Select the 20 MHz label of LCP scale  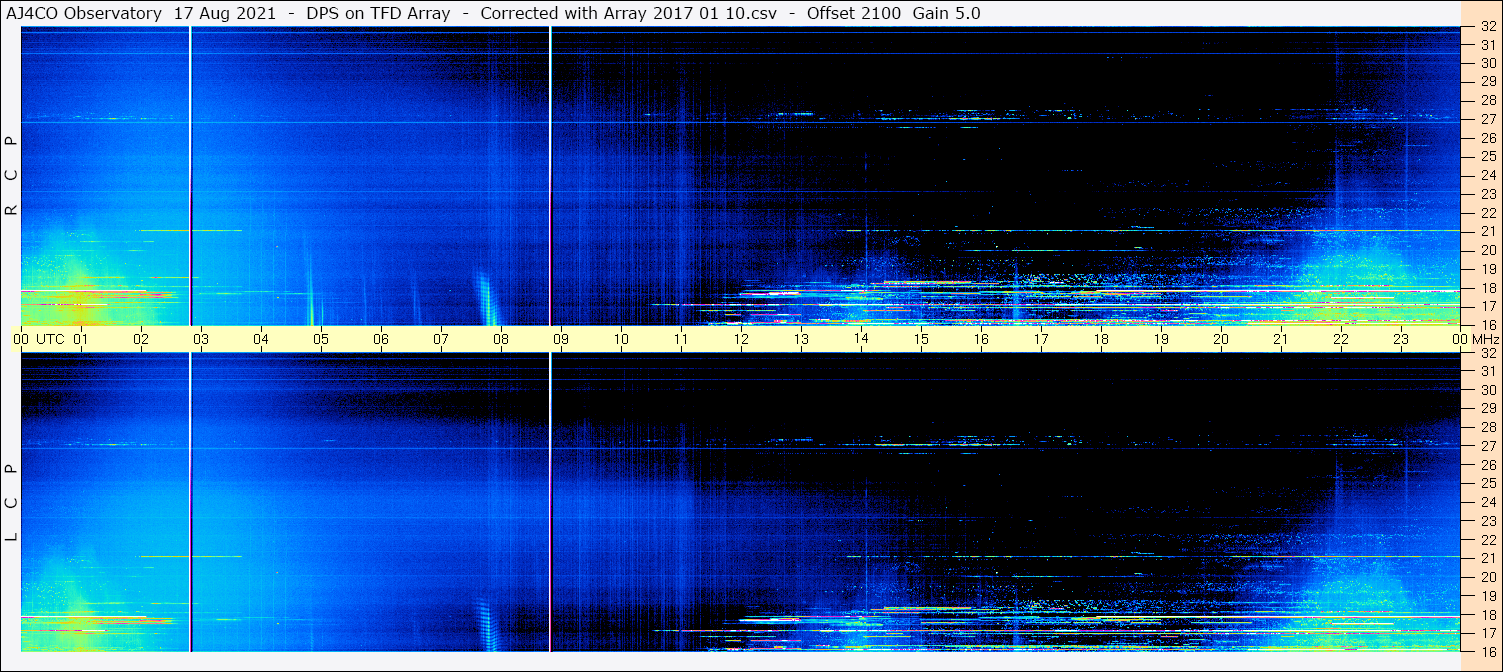click(1488, 577)
